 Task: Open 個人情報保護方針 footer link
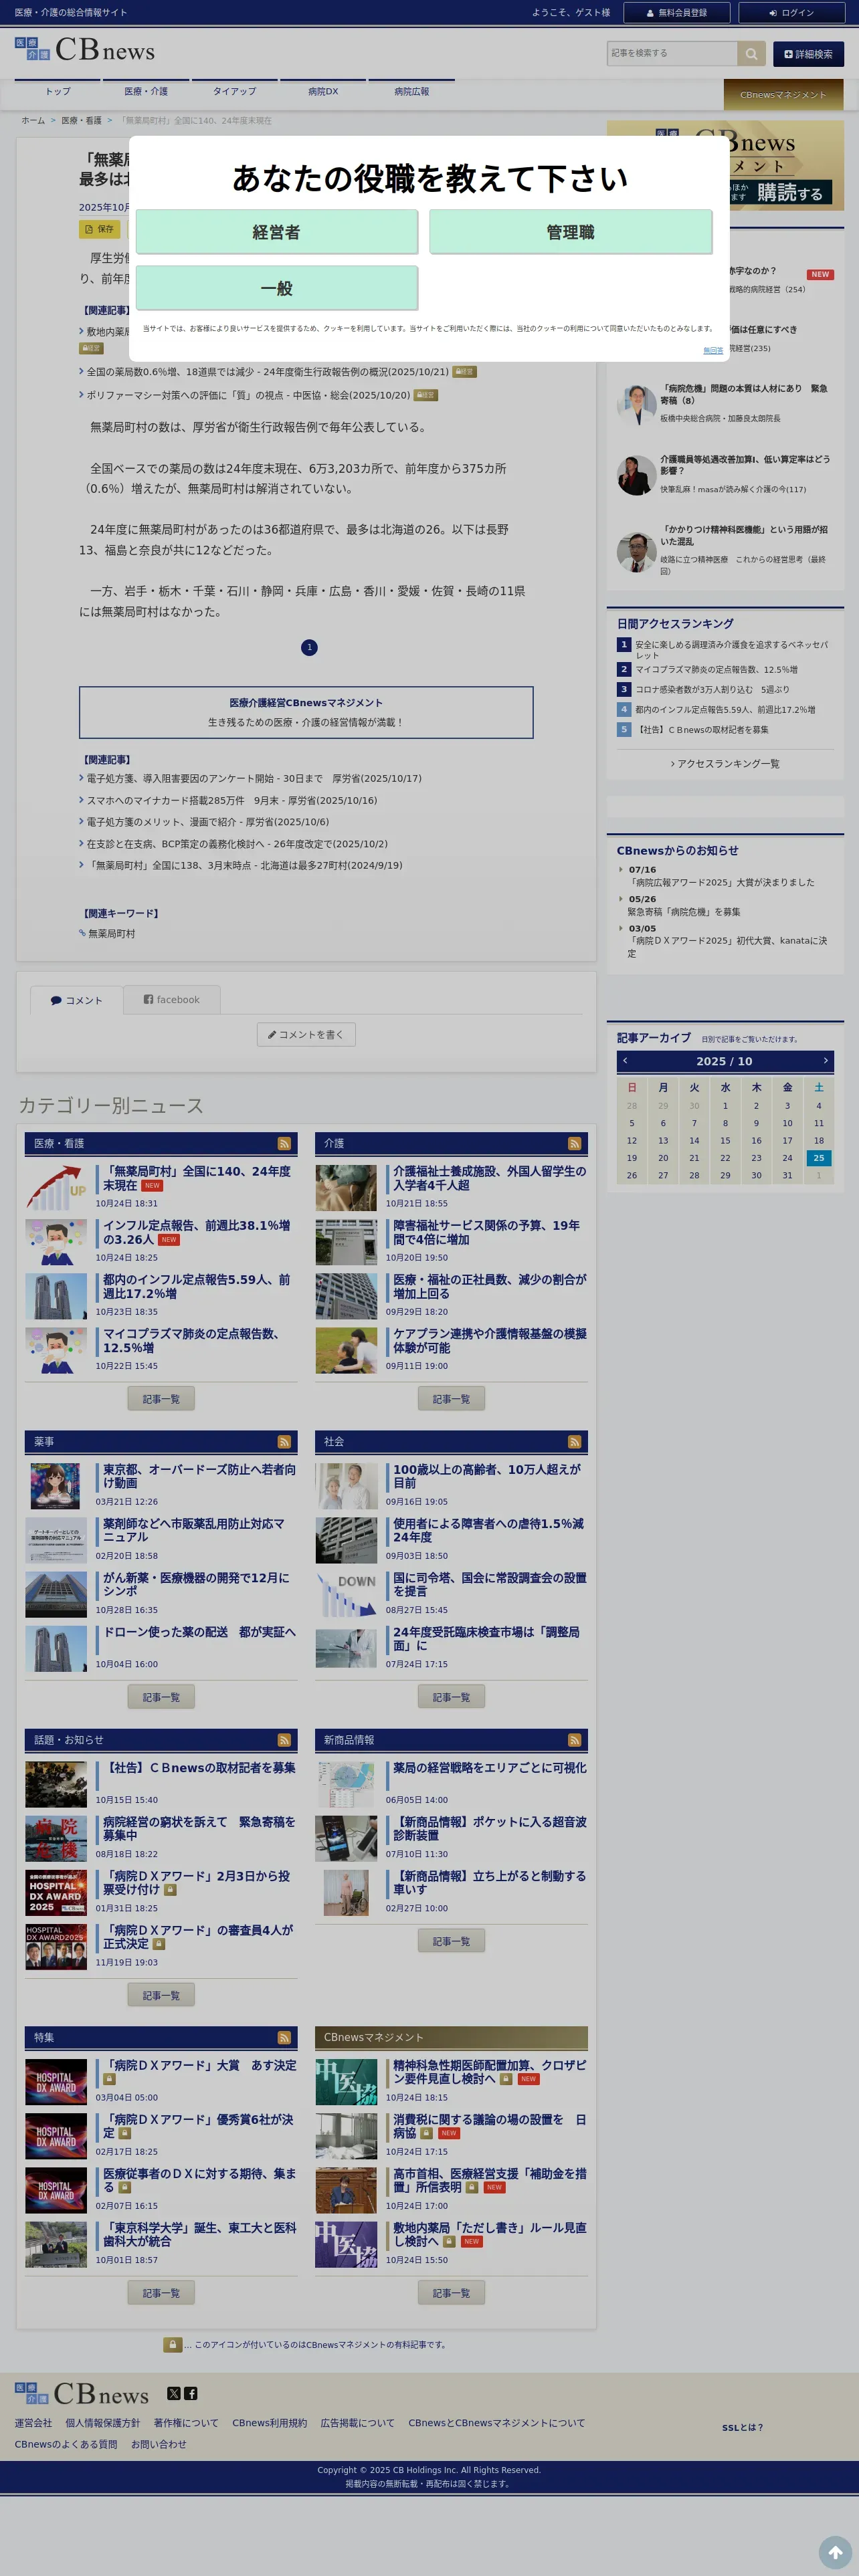pyautogui.click(x=103, y=2422)
